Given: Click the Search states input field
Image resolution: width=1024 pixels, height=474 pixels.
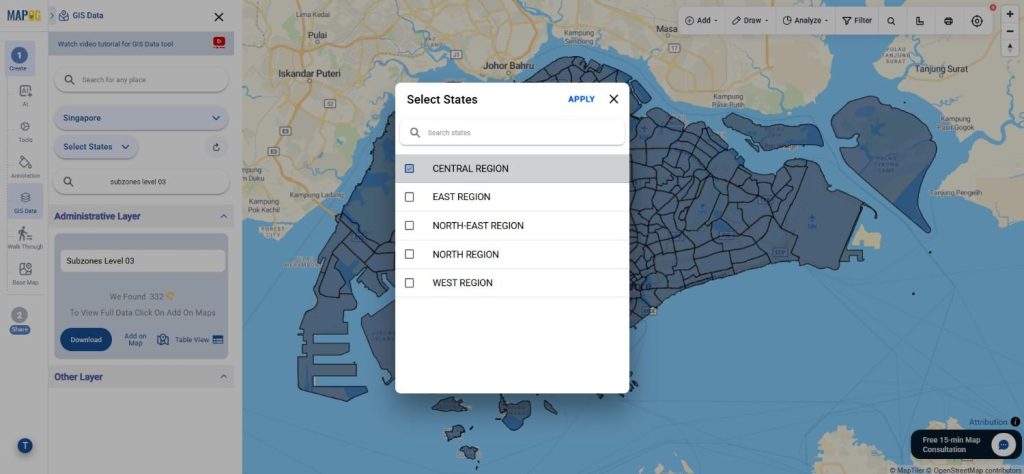Looking at the screenshot, I should 512,133.
